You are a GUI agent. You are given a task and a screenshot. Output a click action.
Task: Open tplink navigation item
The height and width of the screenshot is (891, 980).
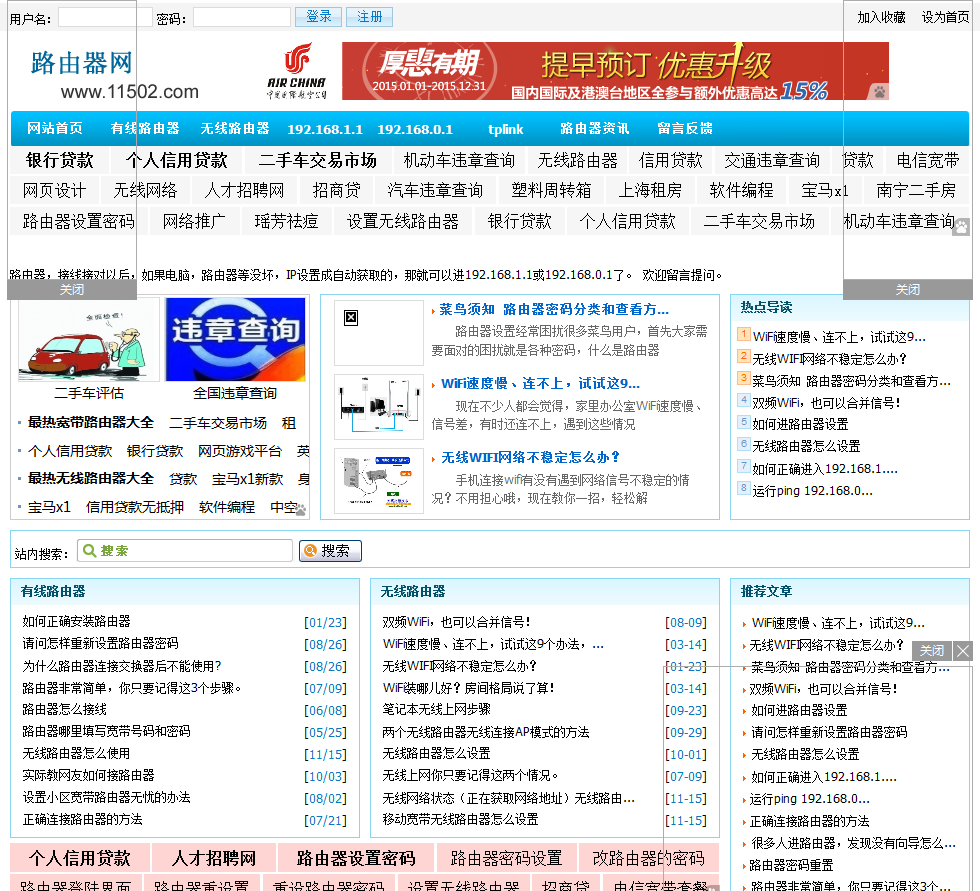coord(506,129)
